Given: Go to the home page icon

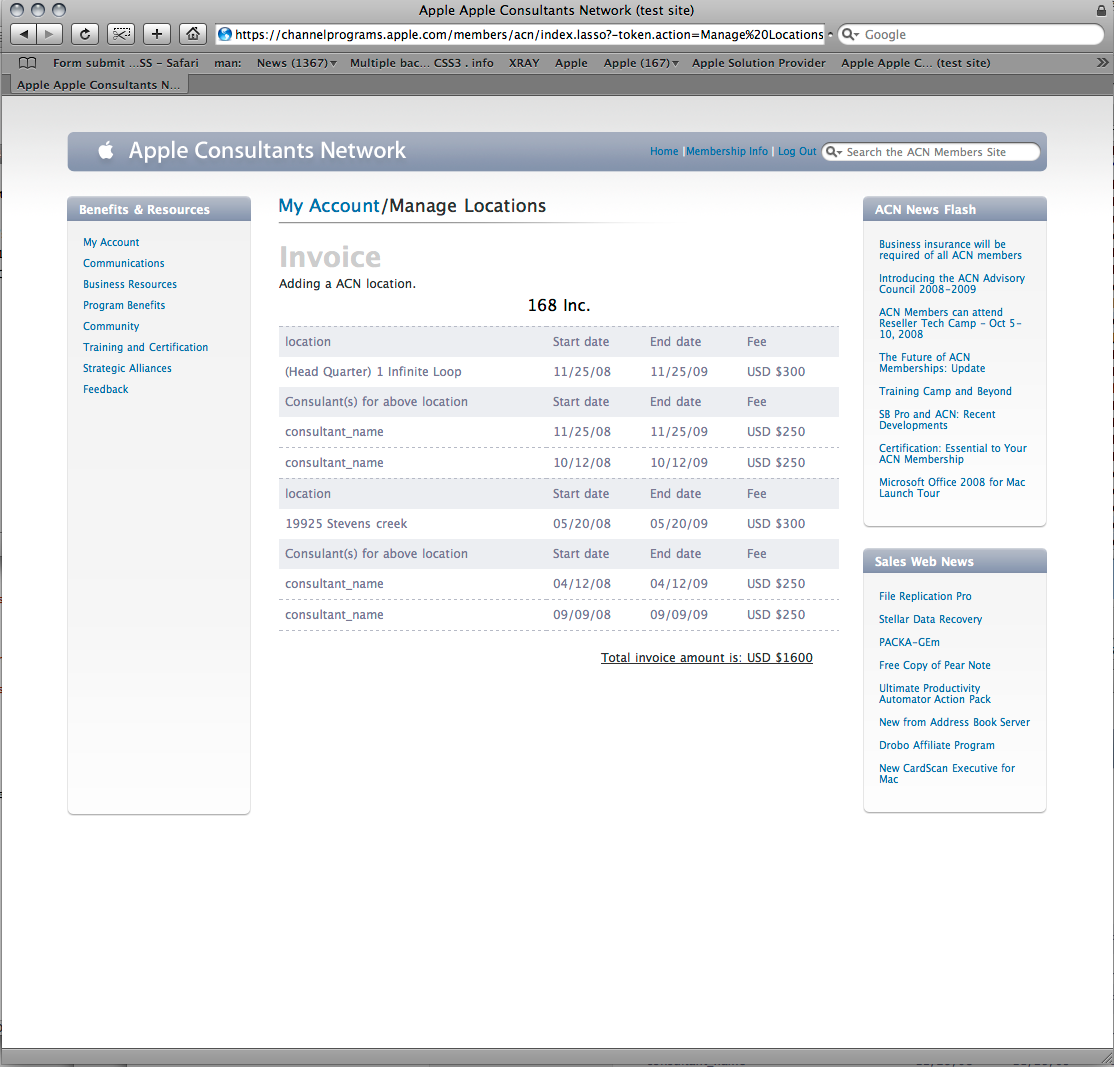Looking at the screenshot, I should (193, 34).
